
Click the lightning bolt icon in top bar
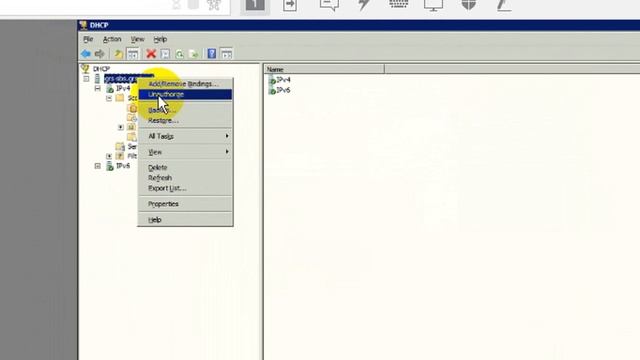click(364, 5)
